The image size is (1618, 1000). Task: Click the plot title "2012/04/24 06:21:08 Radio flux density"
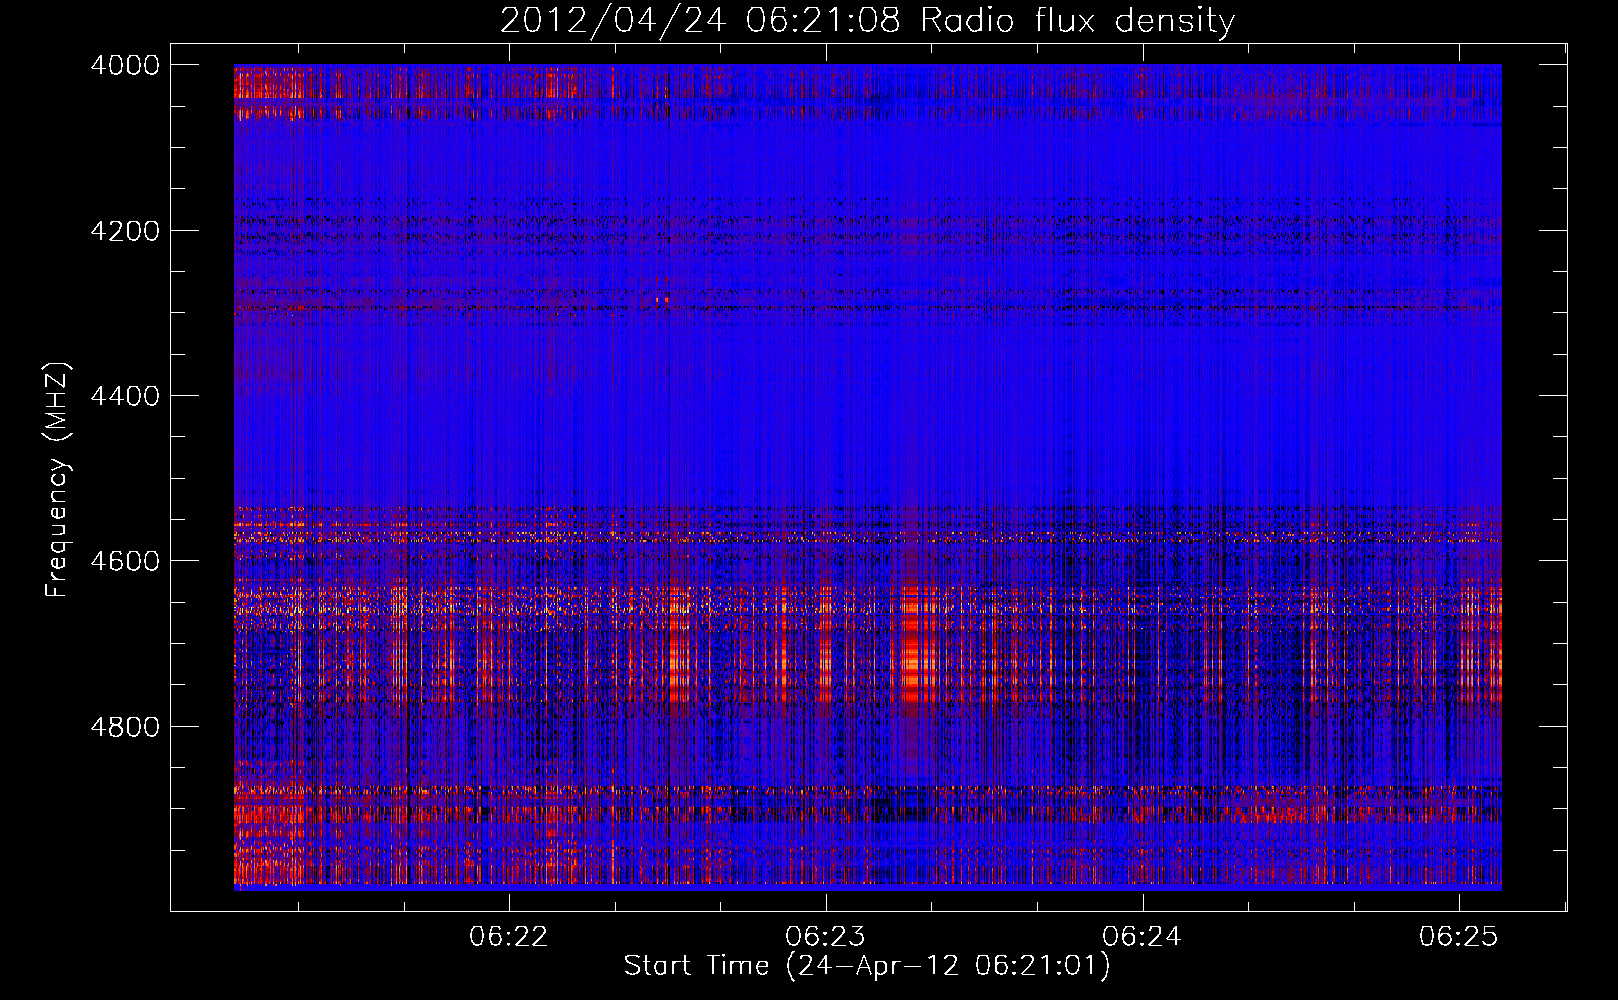[867, 20]
